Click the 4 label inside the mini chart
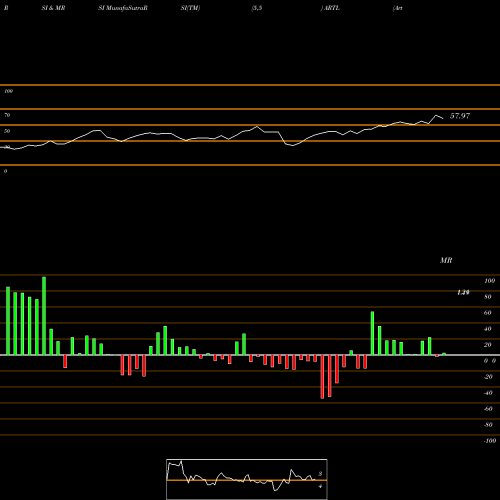 point(320,486)
